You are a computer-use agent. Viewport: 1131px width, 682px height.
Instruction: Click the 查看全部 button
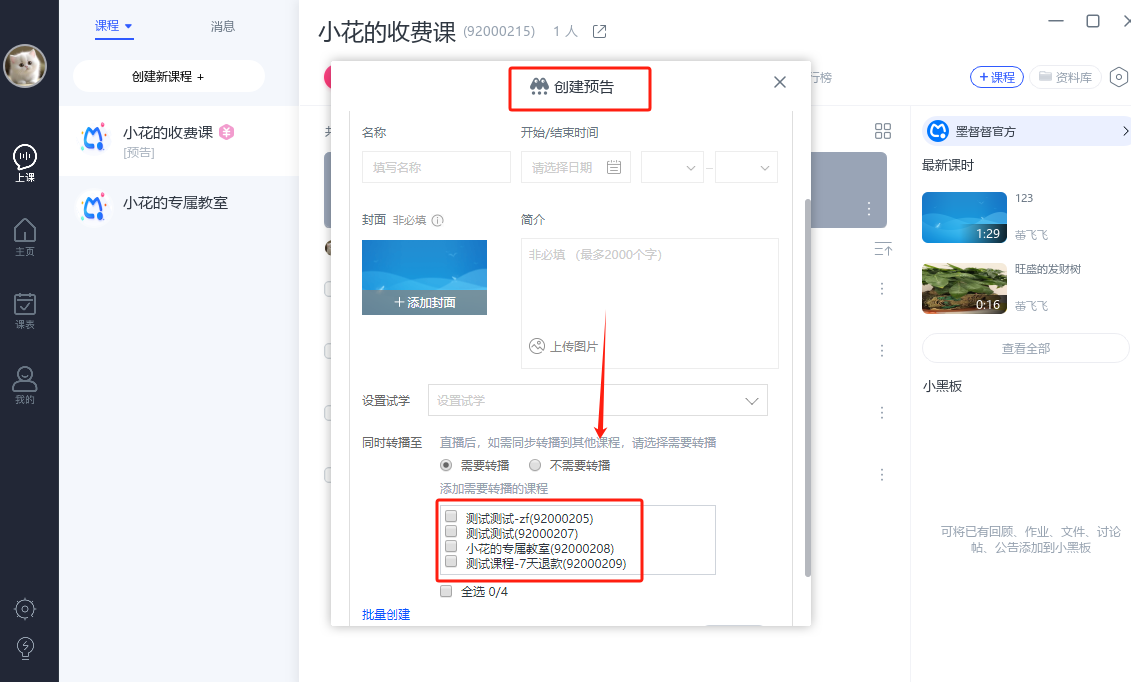pyautogui.click(x=1026, y=348)
